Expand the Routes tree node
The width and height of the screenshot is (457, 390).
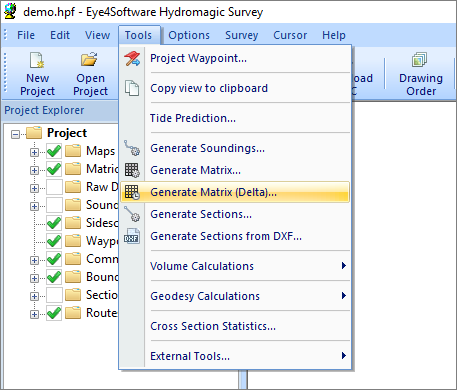[34, 314]
